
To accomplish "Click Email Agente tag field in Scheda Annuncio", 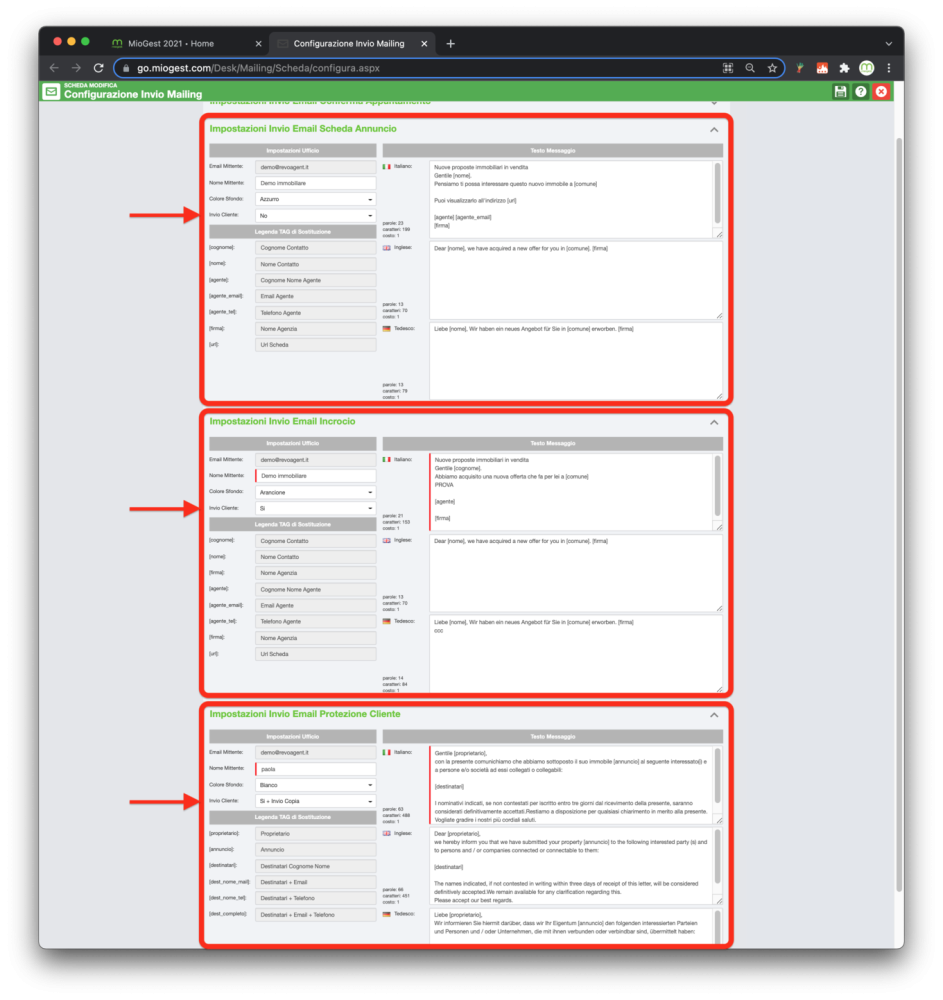I will [x=316, y=297].
